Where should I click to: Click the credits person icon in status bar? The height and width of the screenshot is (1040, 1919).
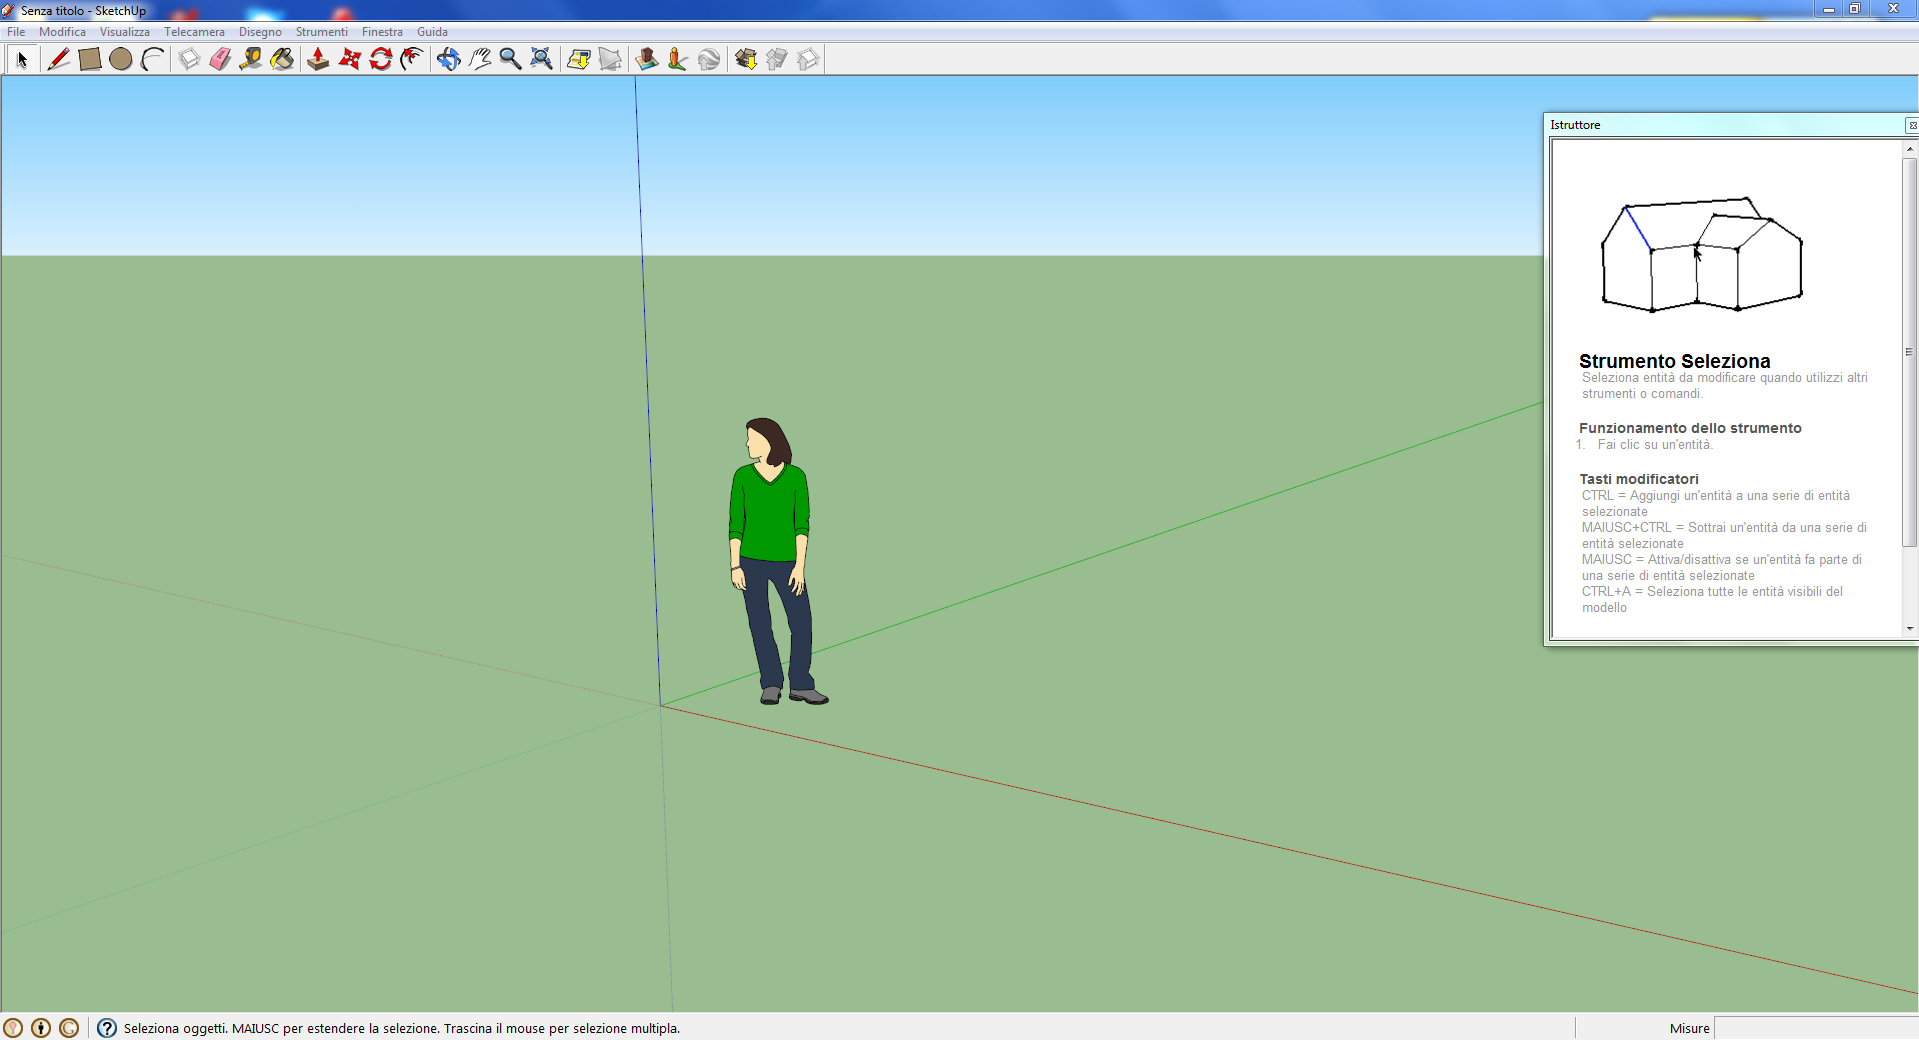(41, 1028)
